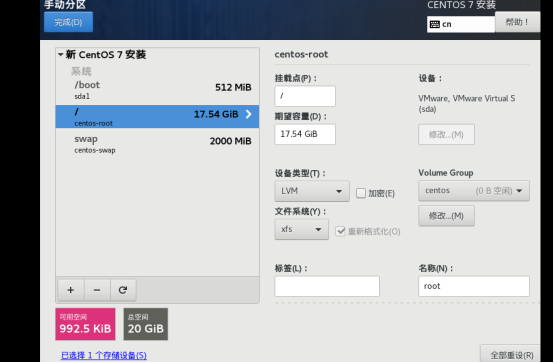This screenshot has width=554, height=363.
Task: Open the LVM device type dropdown
Action: tap(312, 191)
